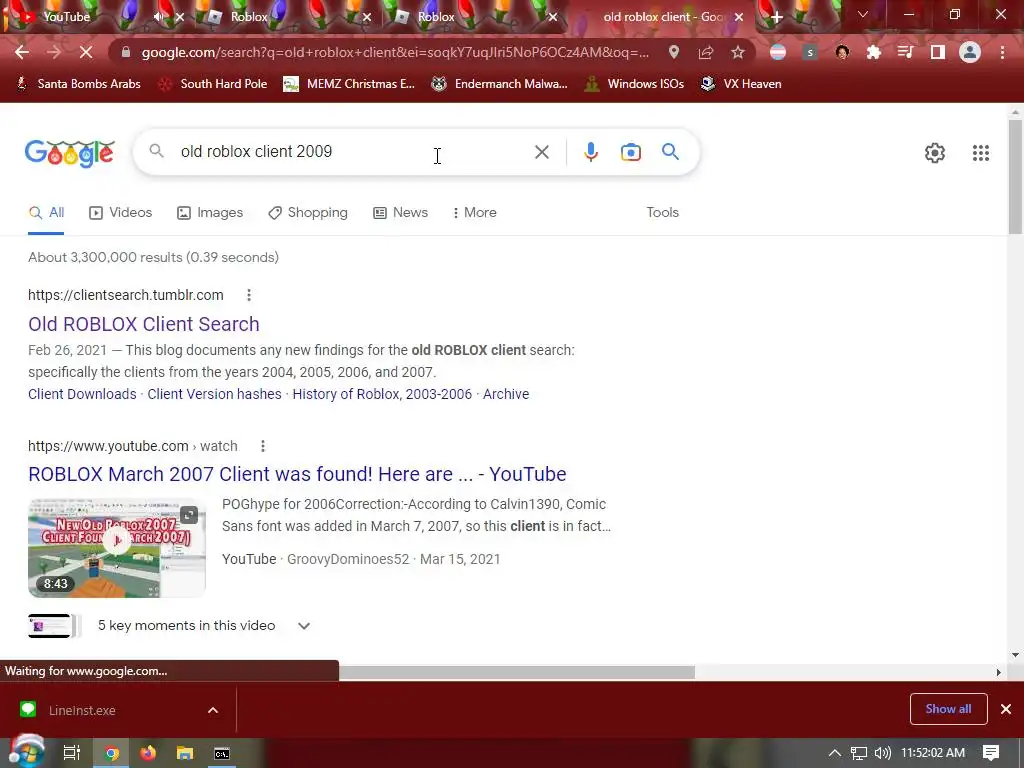
Task: Open the More search filters menu
Action: (475, 212)
